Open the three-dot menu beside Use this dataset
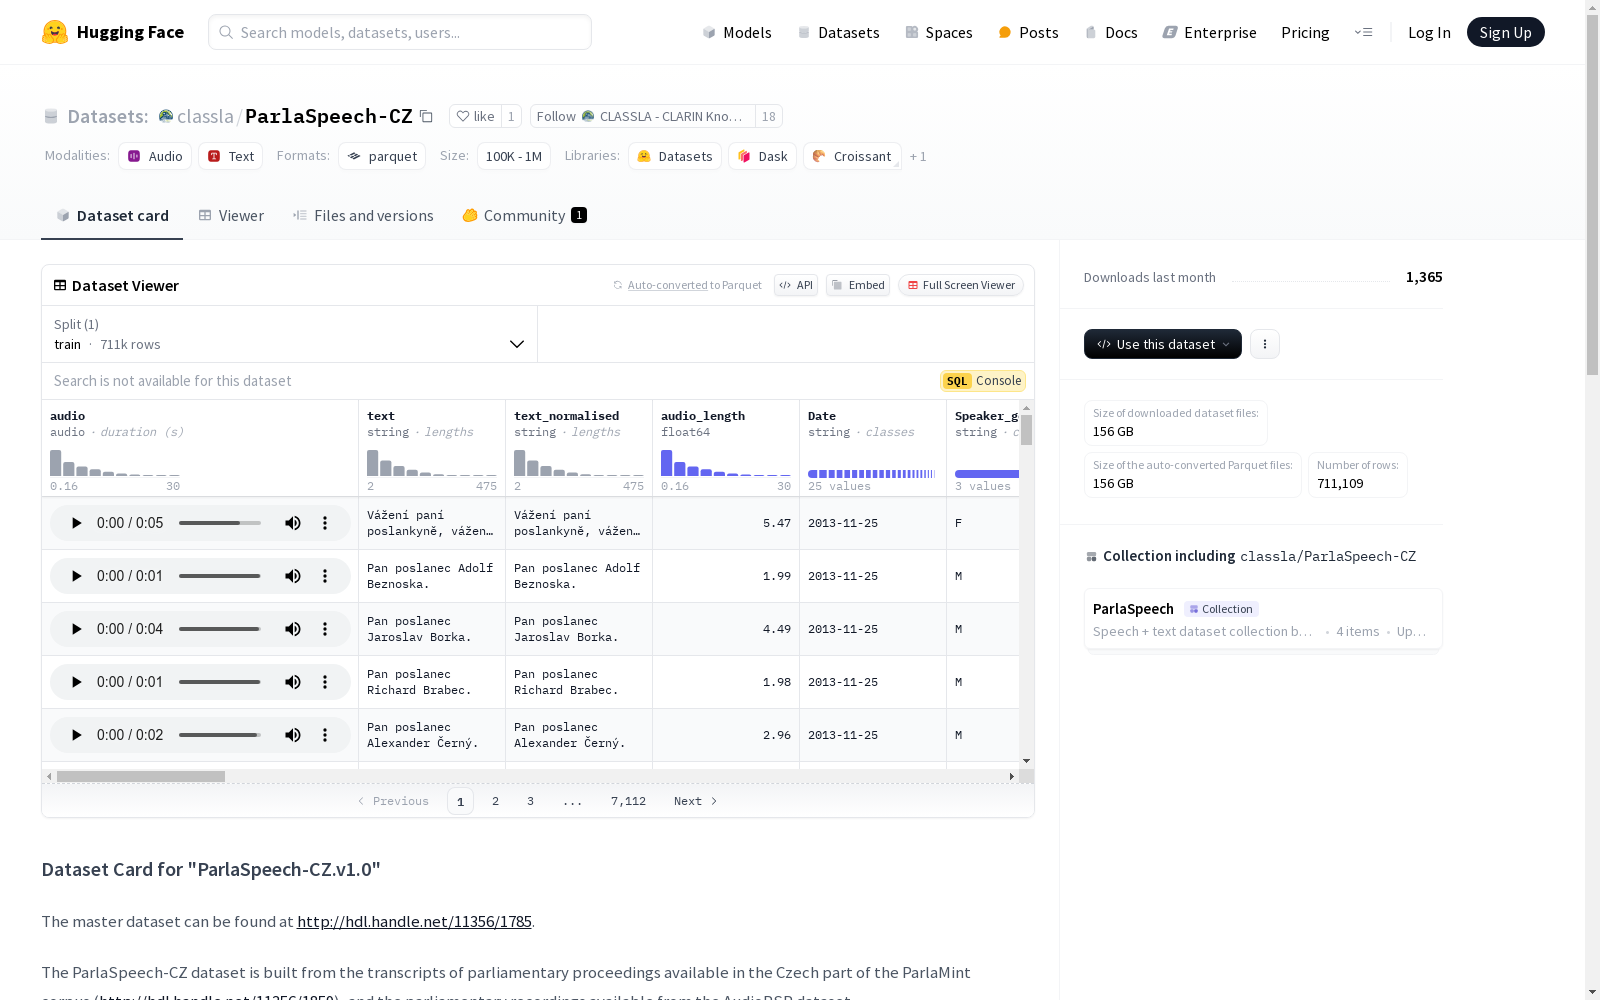 (x=1265, y=344)
